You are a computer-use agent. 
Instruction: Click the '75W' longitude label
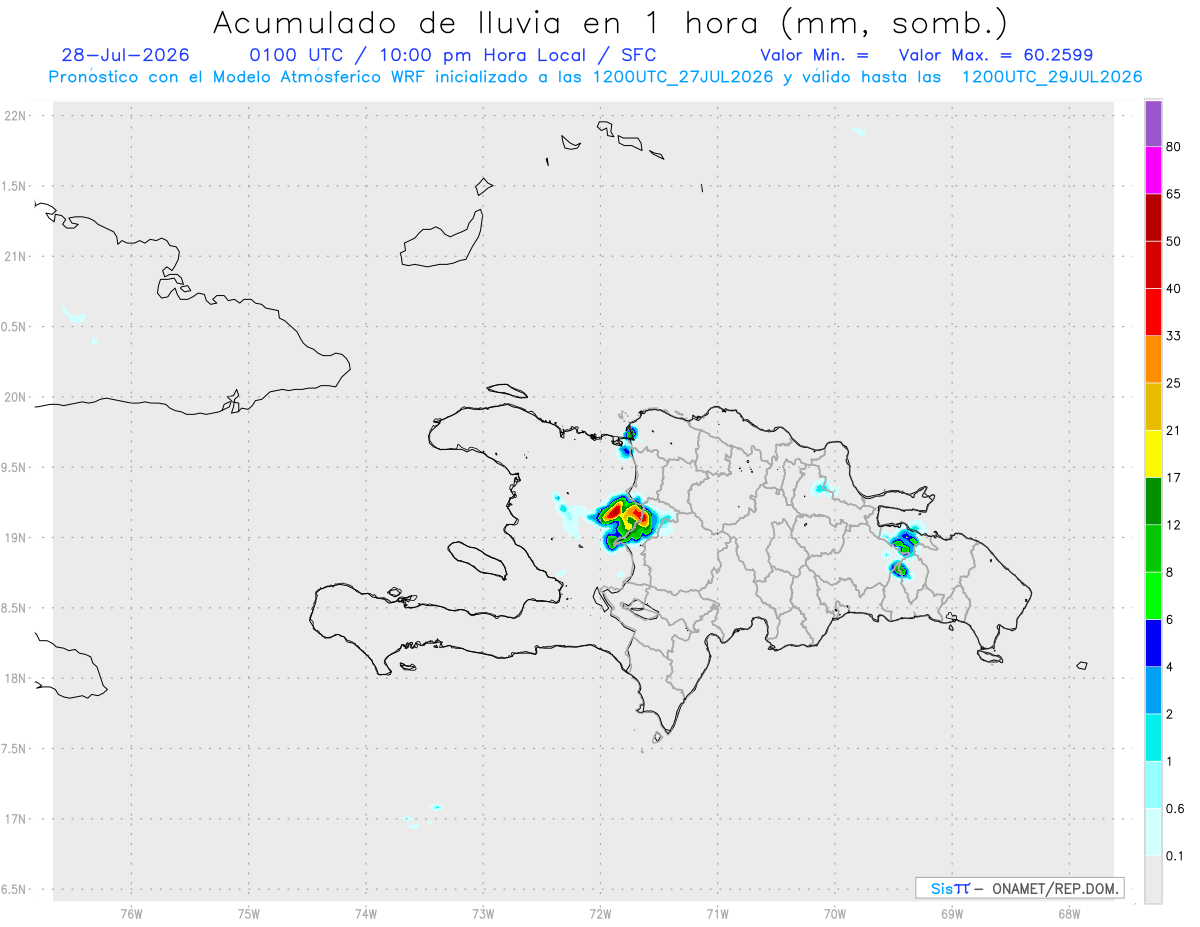pos(249,913)
